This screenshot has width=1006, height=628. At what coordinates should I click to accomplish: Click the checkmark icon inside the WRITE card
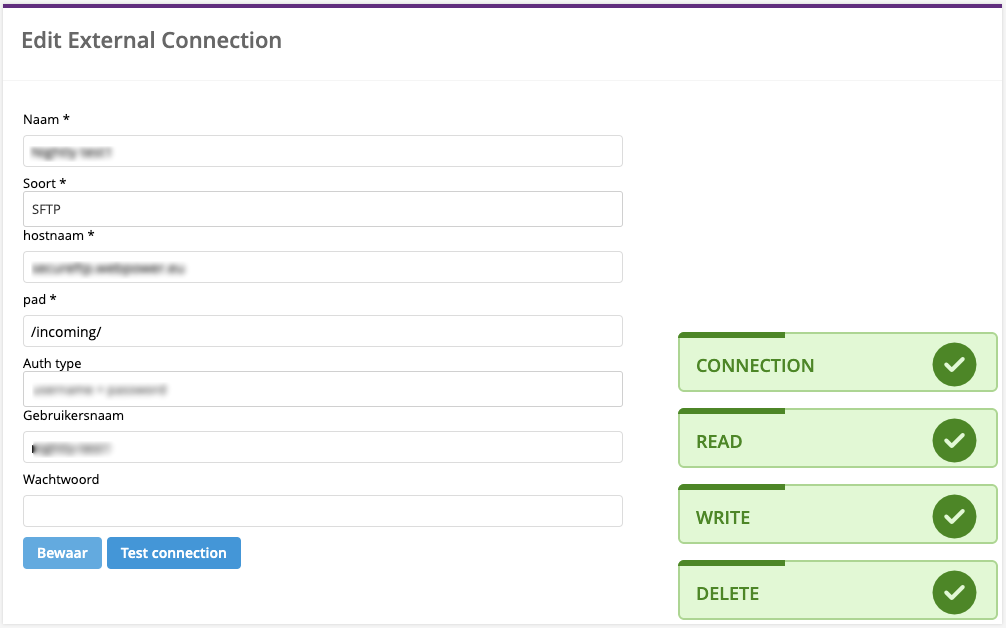[954, 516]
